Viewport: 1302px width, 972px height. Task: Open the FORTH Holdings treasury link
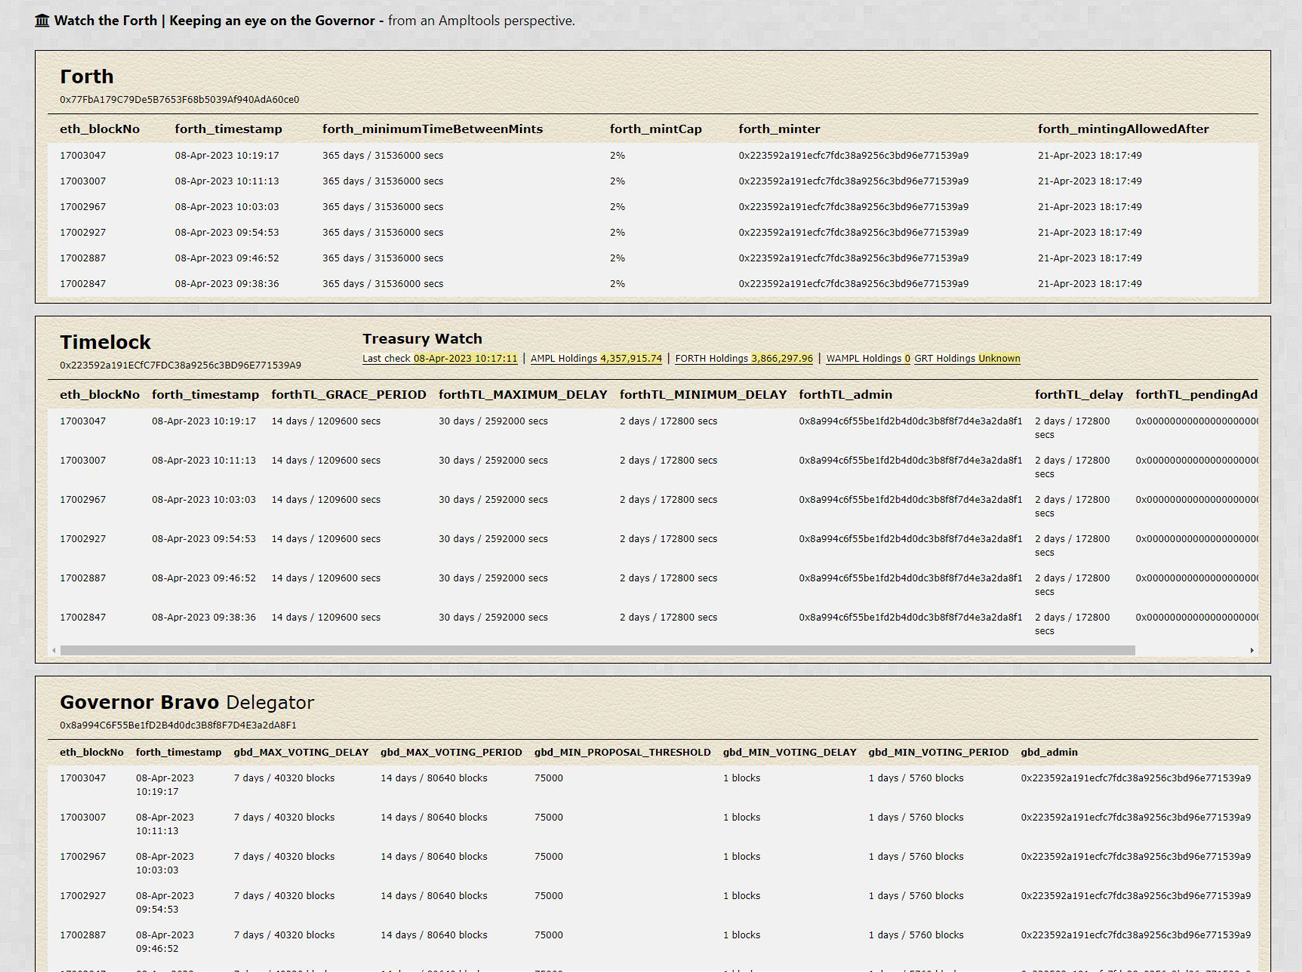point(743,359)
